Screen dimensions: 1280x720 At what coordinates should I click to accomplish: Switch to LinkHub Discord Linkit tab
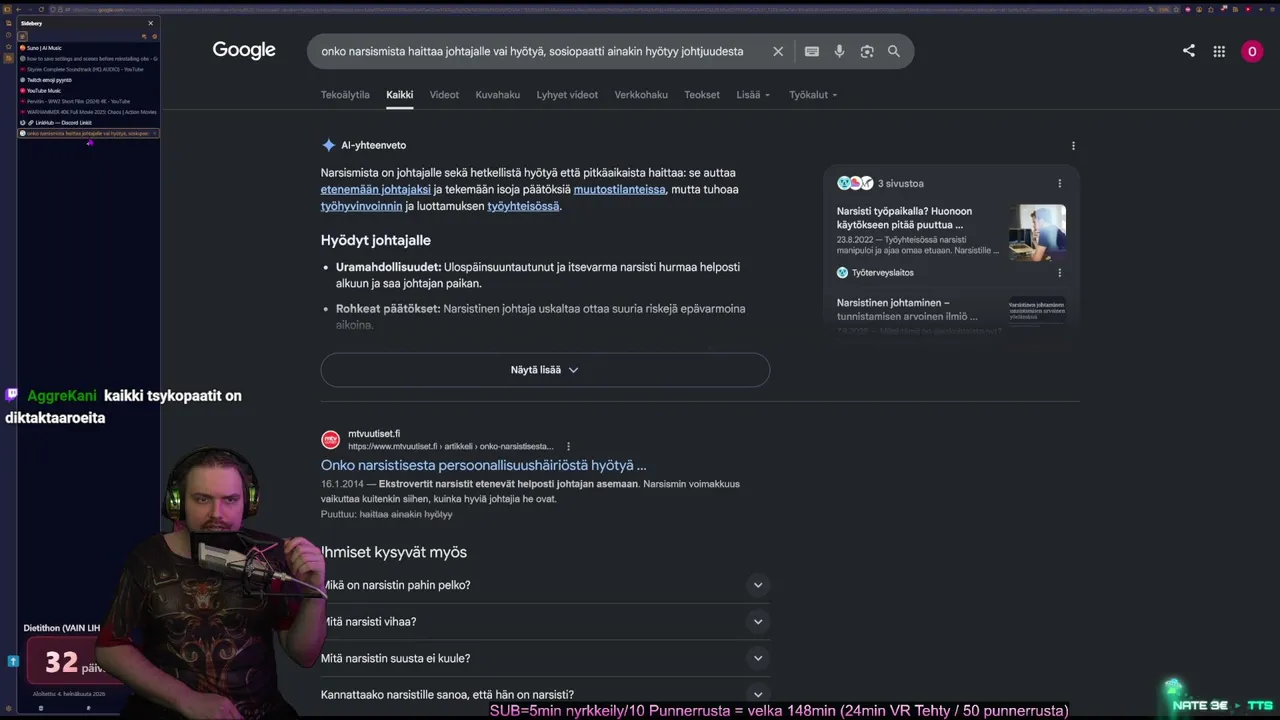tap(88, 123)
